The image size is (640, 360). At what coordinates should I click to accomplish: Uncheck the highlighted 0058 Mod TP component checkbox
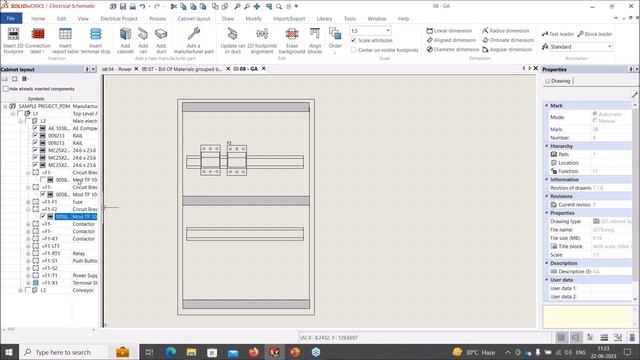(x=43, y=216)
